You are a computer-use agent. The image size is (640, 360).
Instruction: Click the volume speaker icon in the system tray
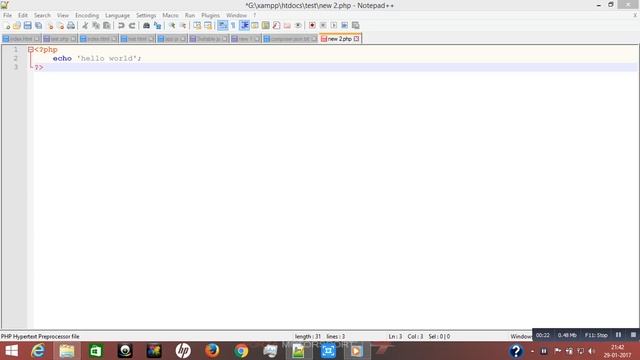(x=591, y=351)
